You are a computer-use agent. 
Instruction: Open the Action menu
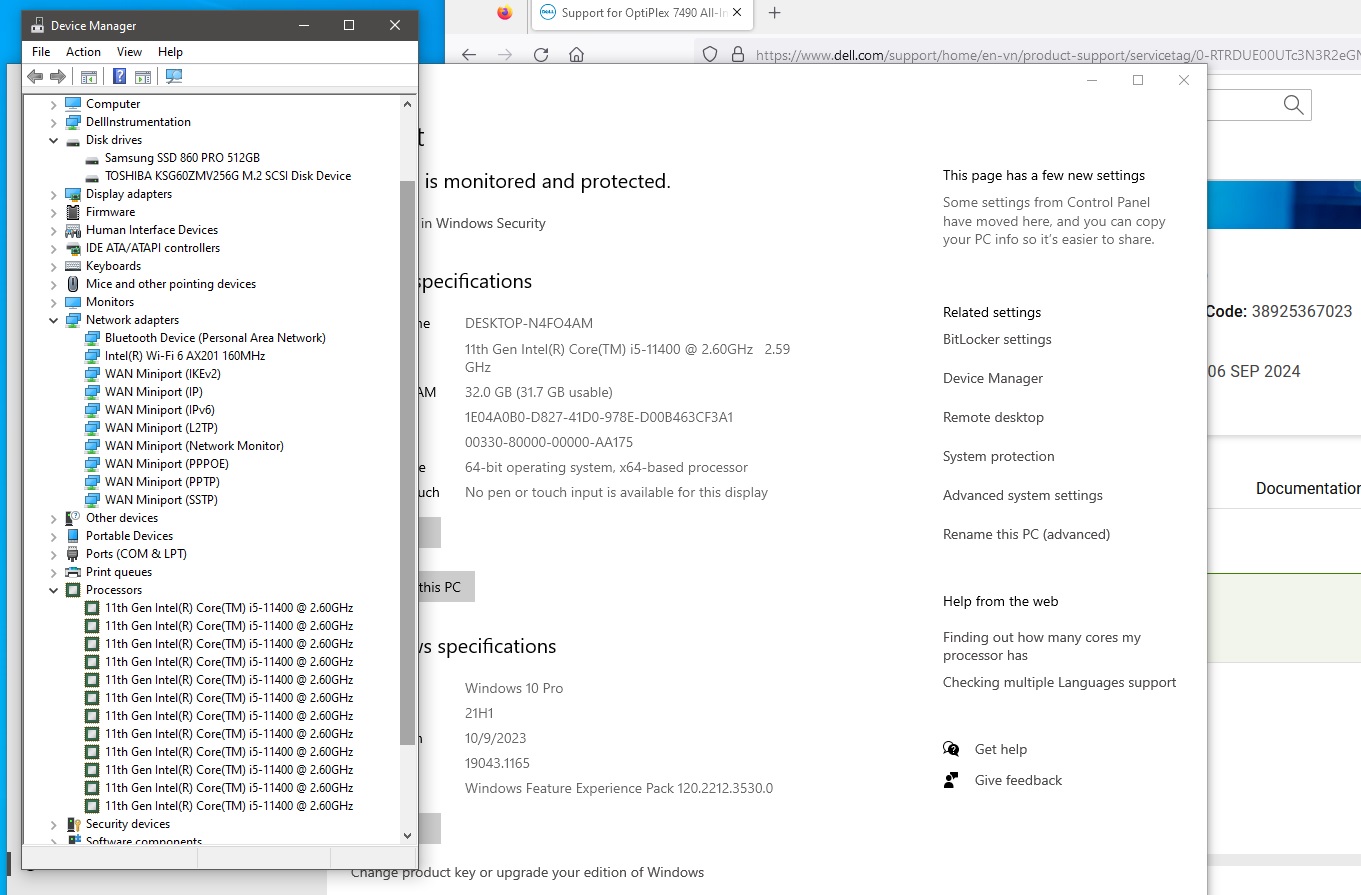tap(83, 52)
